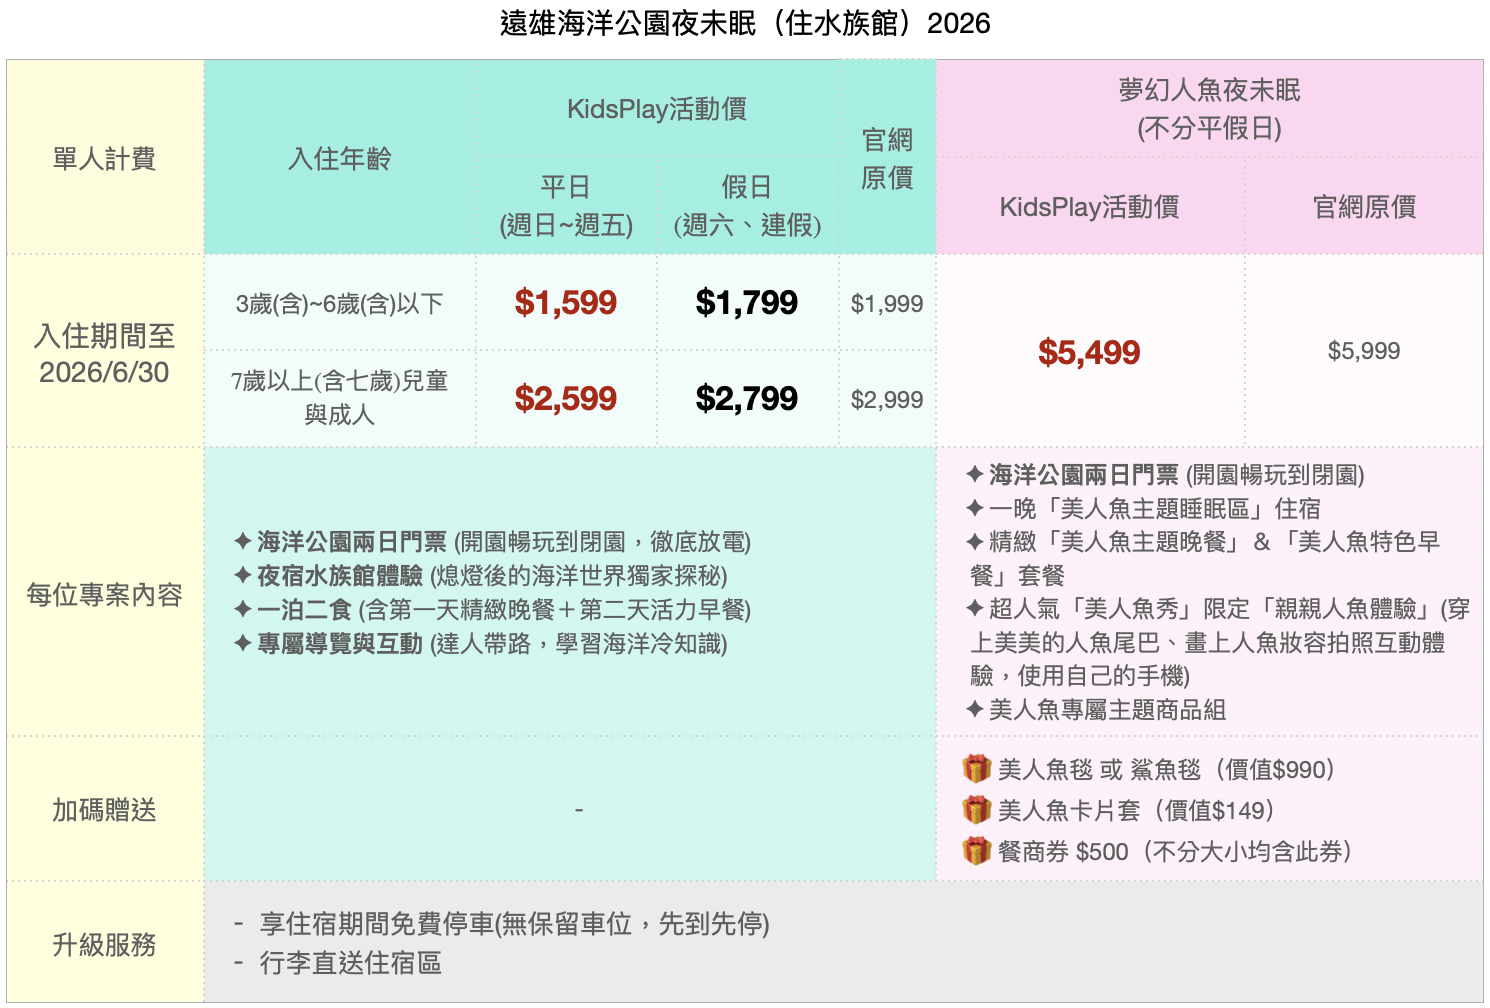Screen dimensions: 1490x1008
Task: Select the star bullet before 一泊二食
Action: [x=242, y=610]
